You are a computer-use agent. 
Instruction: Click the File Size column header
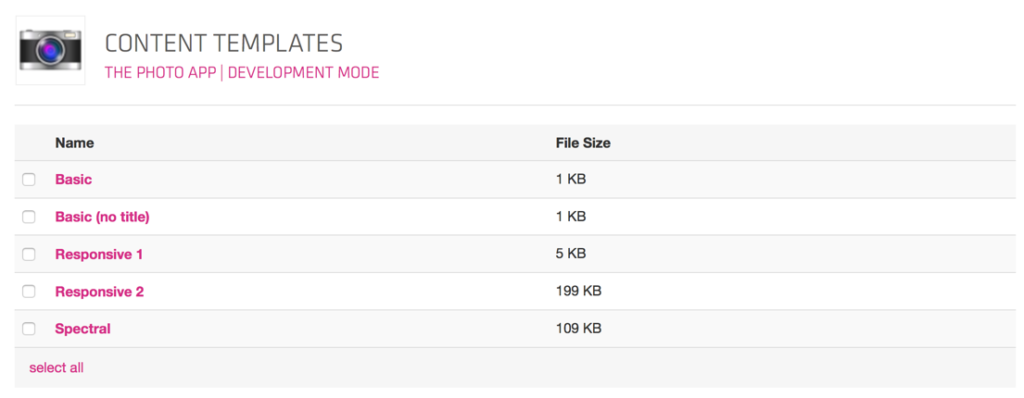pyautogui.click(x=583, y=142)
